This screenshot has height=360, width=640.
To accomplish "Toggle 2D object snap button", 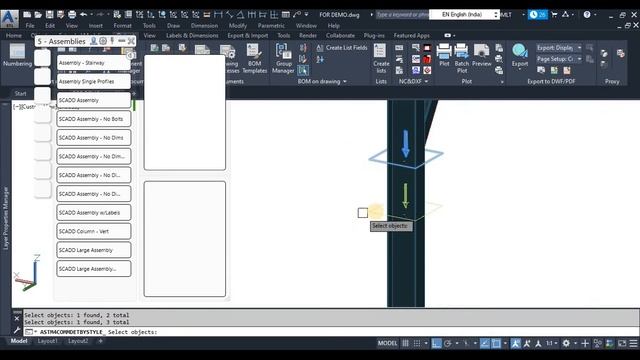I will point(496,343).
